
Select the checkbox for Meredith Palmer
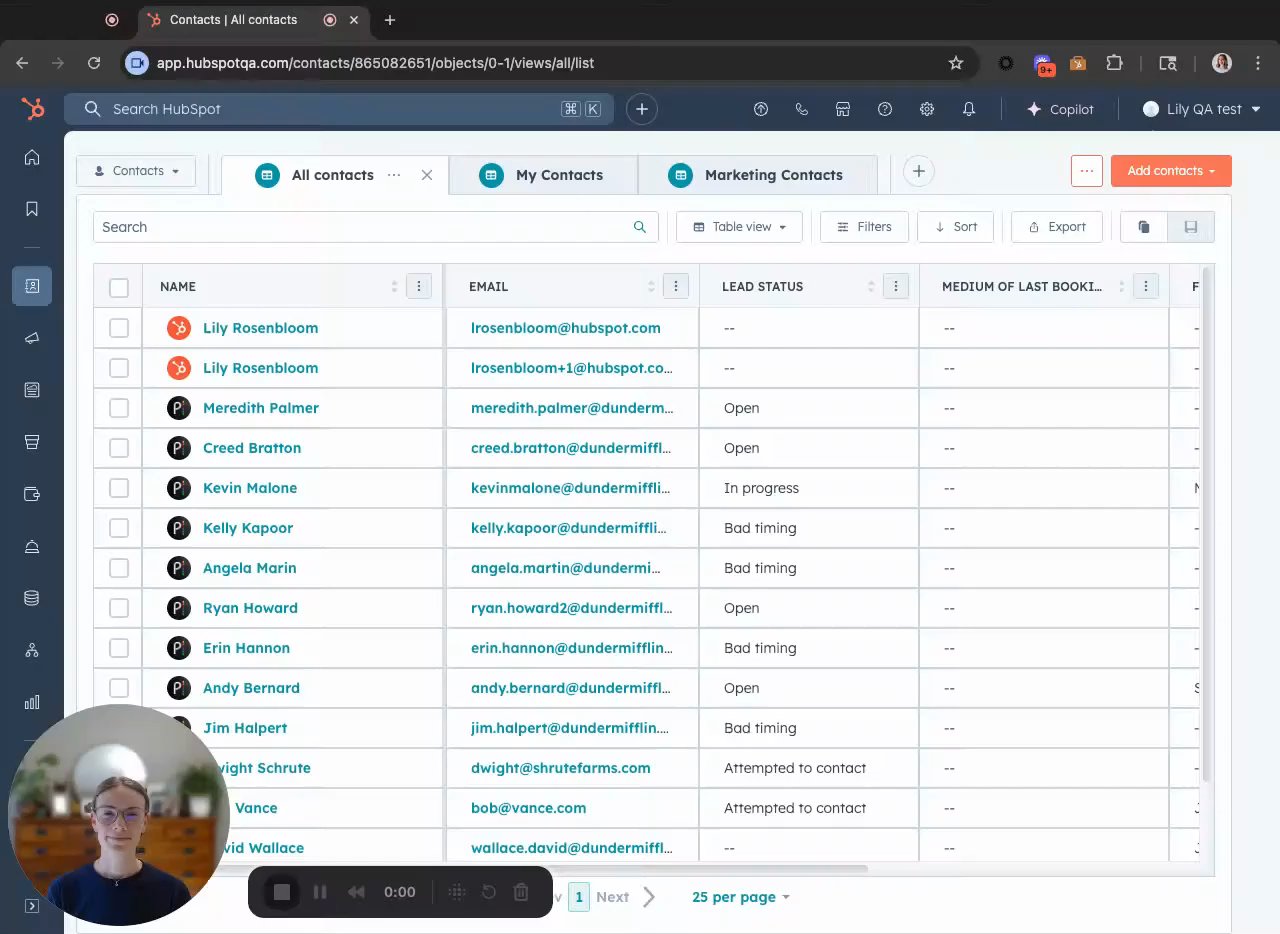pos(119,408)
